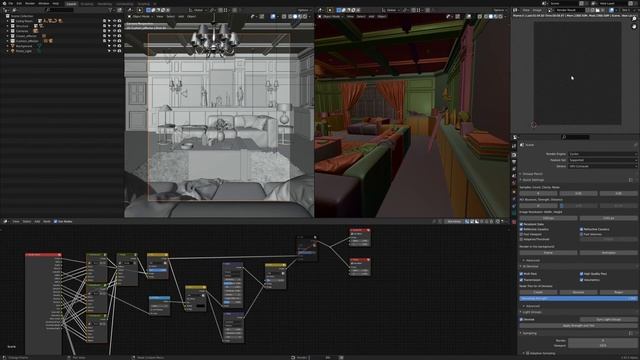
Task: Open Render properties tab icon
Action: coord(514,155)
